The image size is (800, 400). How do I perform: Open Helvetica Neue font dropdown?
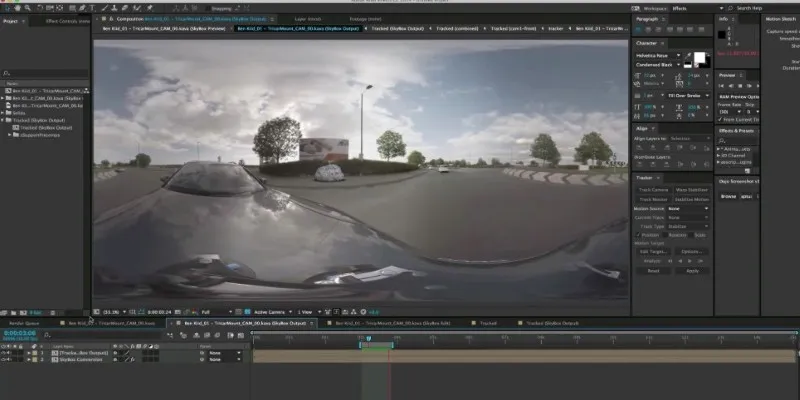pos(658,55)
